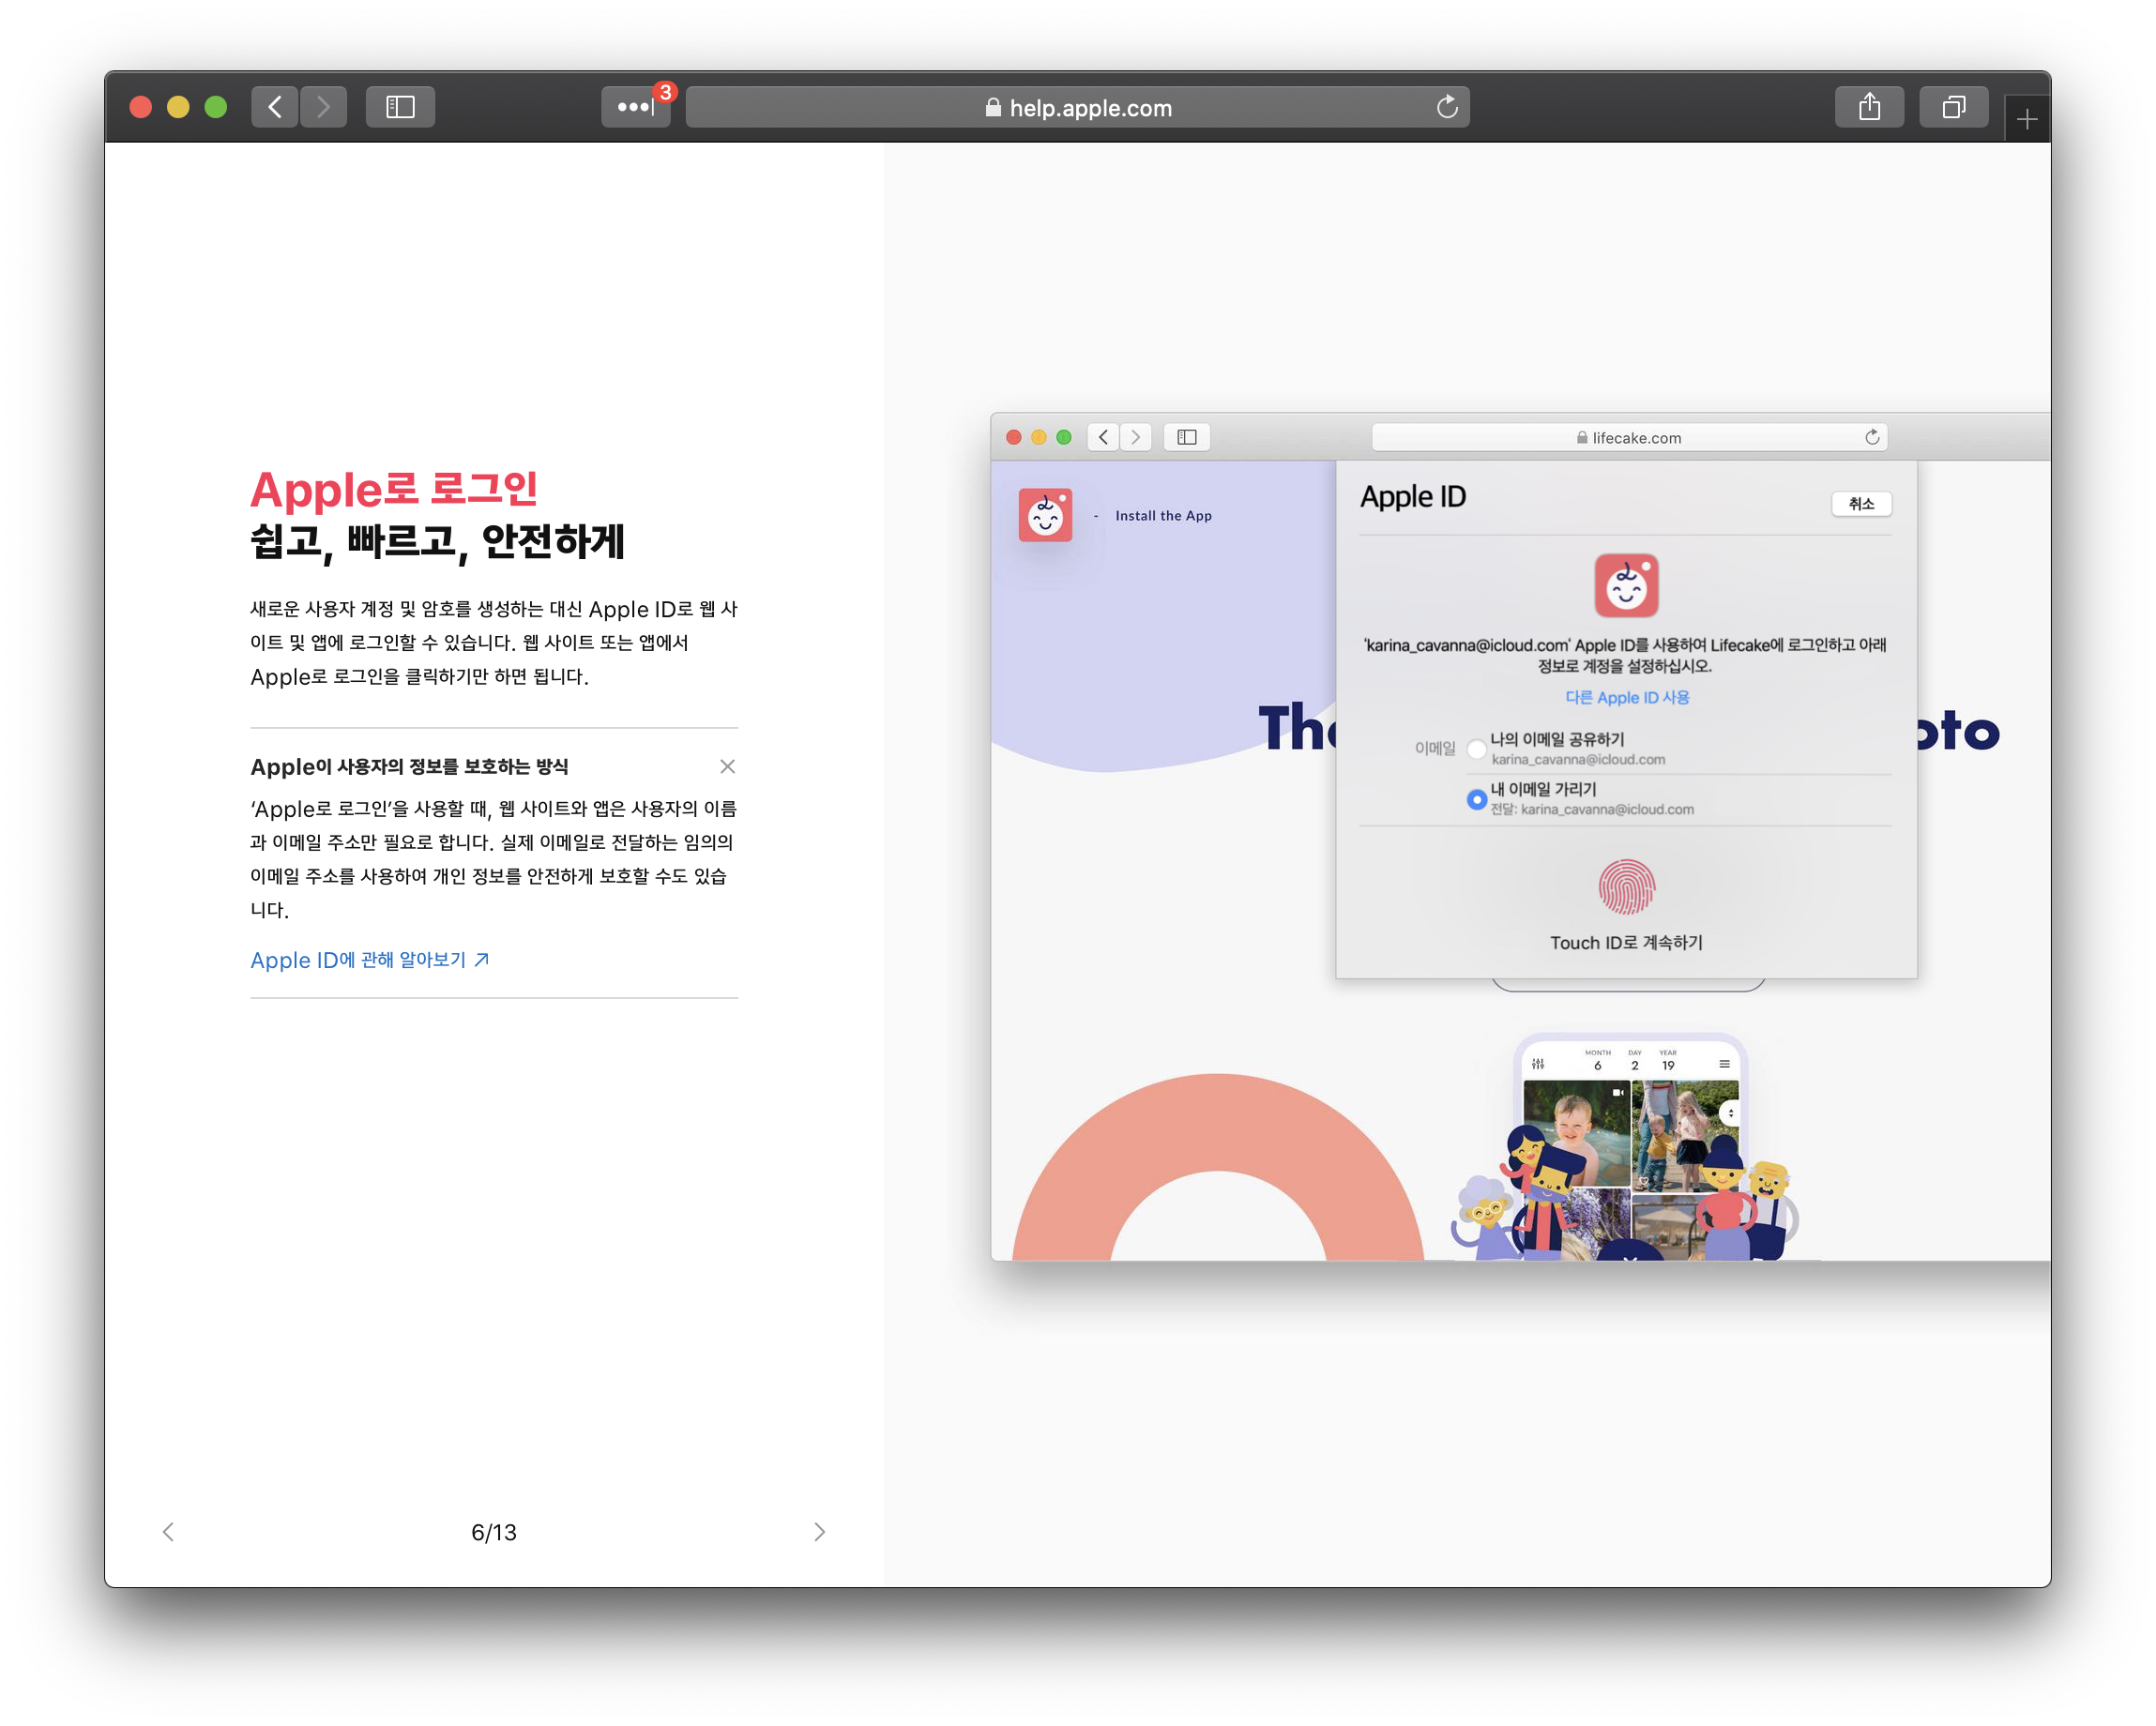Show tab overview icon
Viewport: 2156px width, 1726px height.
tap(1953, 107)
